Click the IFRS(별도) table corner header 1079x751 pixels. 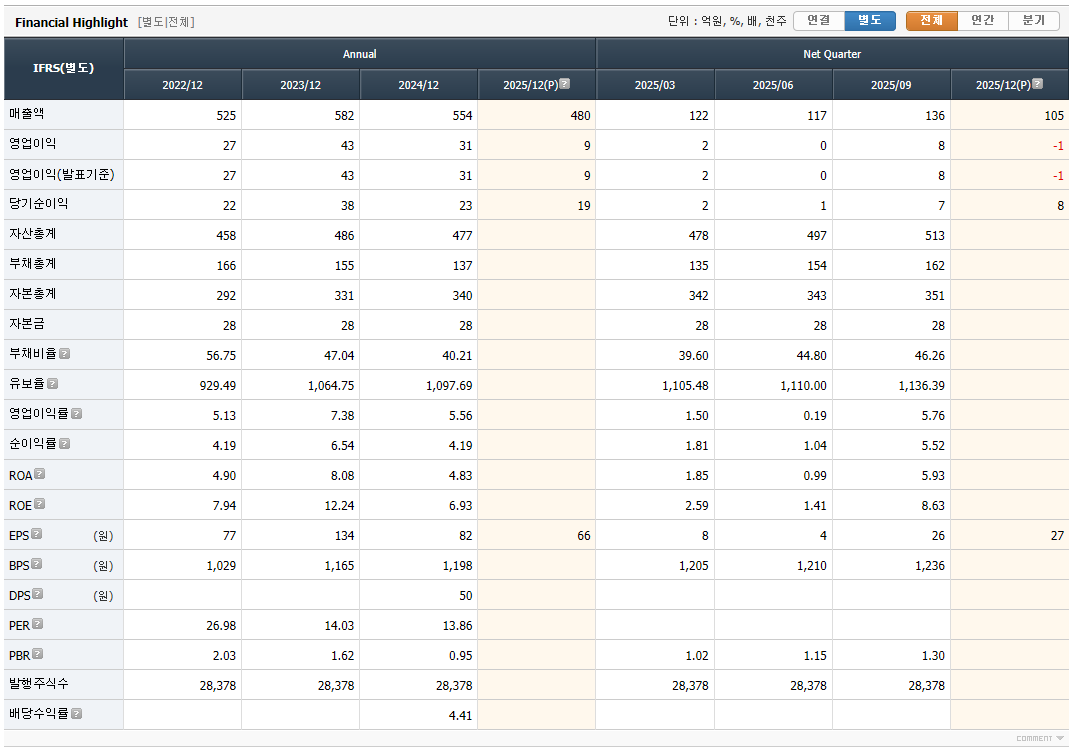pos(63,68)
